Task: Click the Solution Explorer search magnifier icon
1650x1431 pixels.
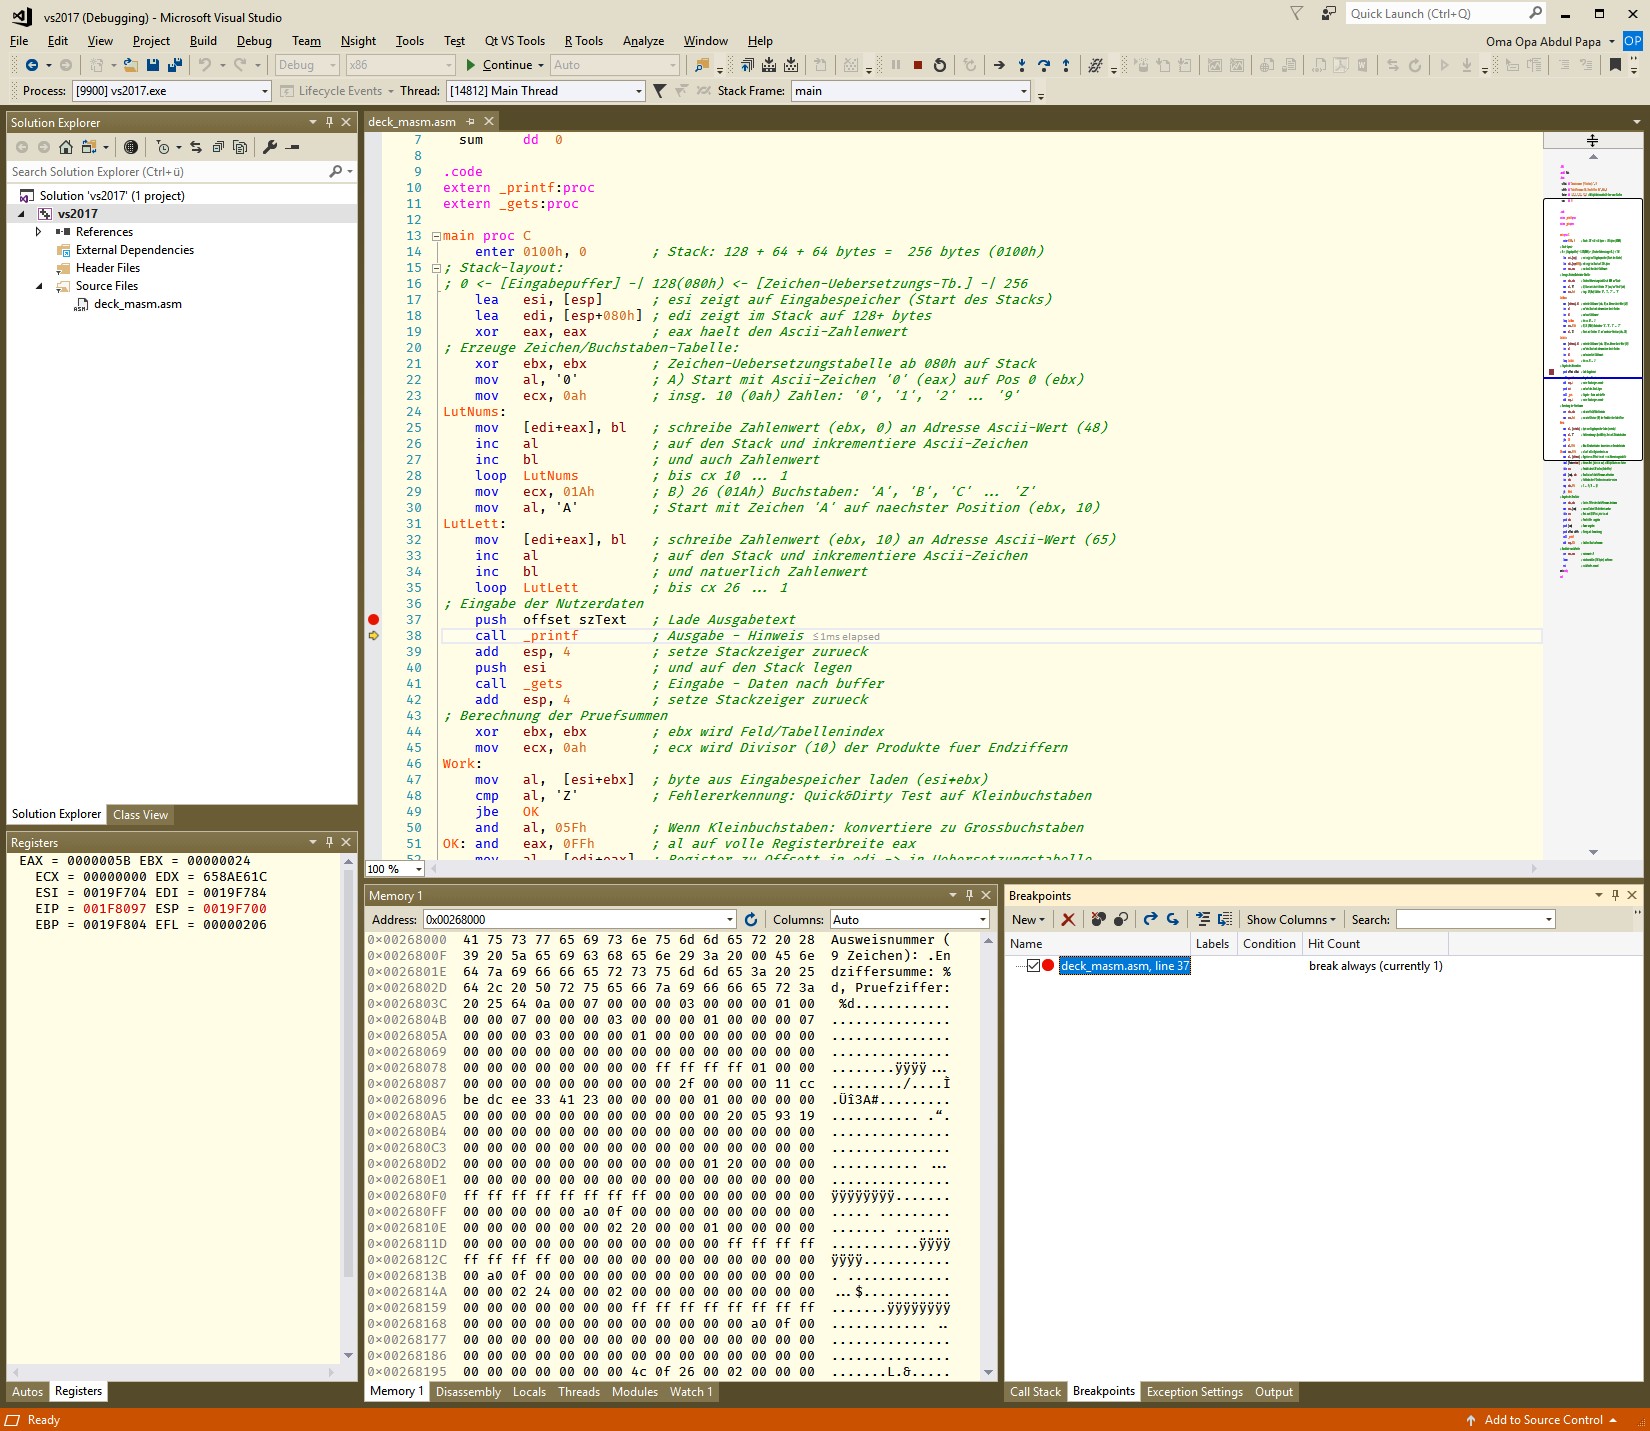Action: (336, 172)
